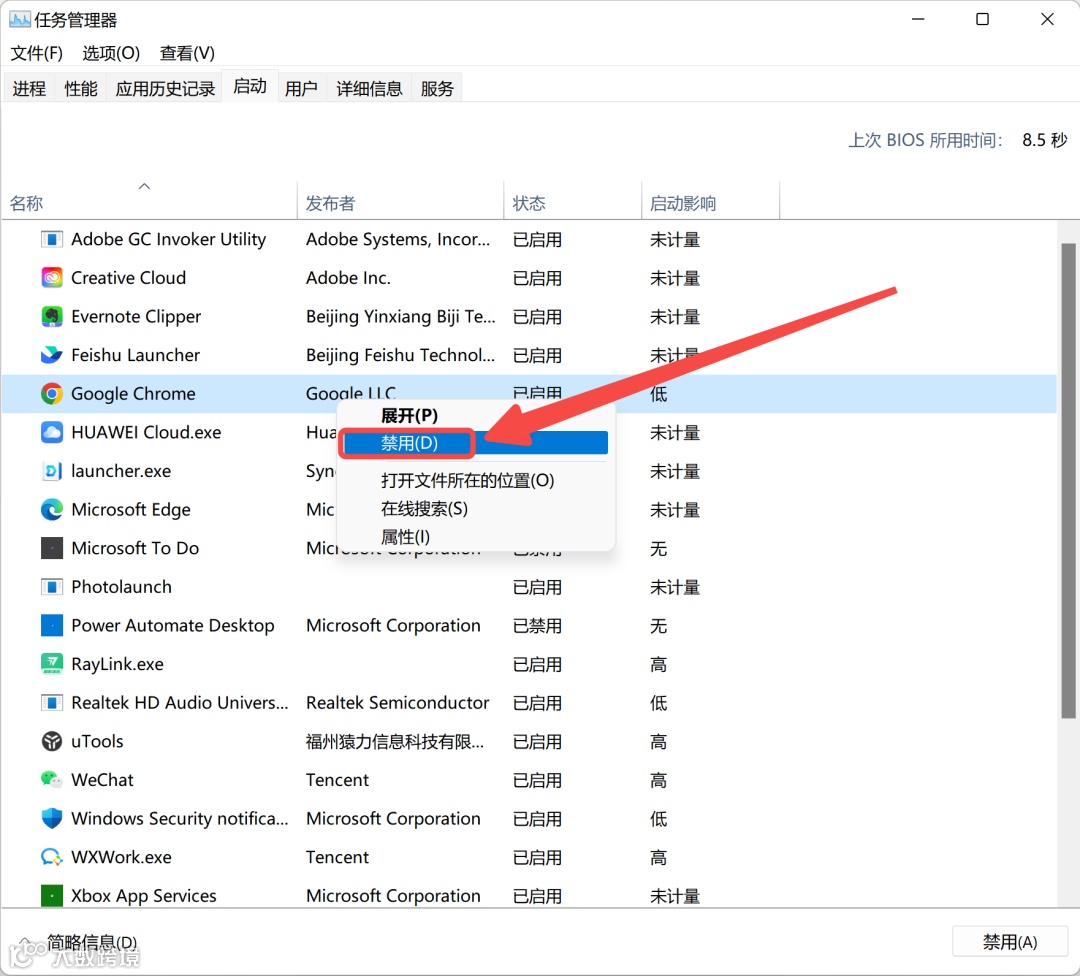The image size is (1080, 976).
Task: Click the 福州猿力信息科技有限 publisher of uTools
Action: point(395,741)
